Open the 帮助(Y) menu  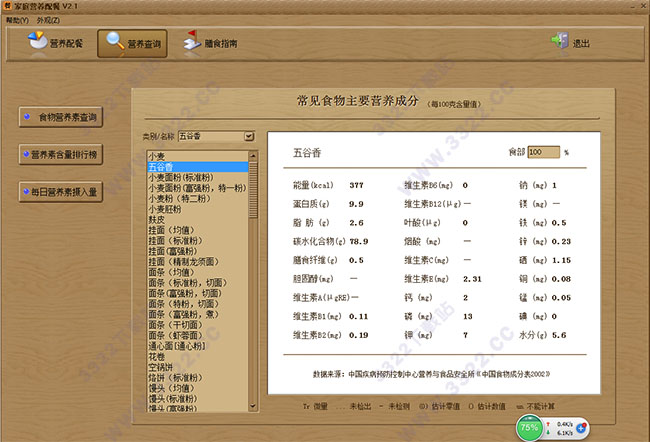17,20
